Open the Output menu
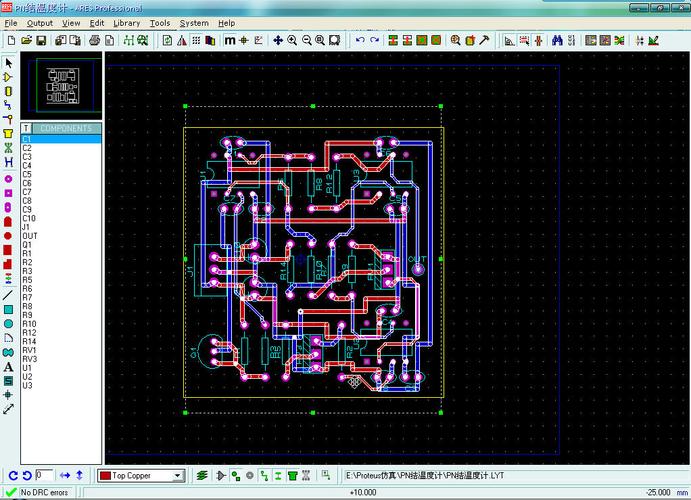 pos(40,23)
